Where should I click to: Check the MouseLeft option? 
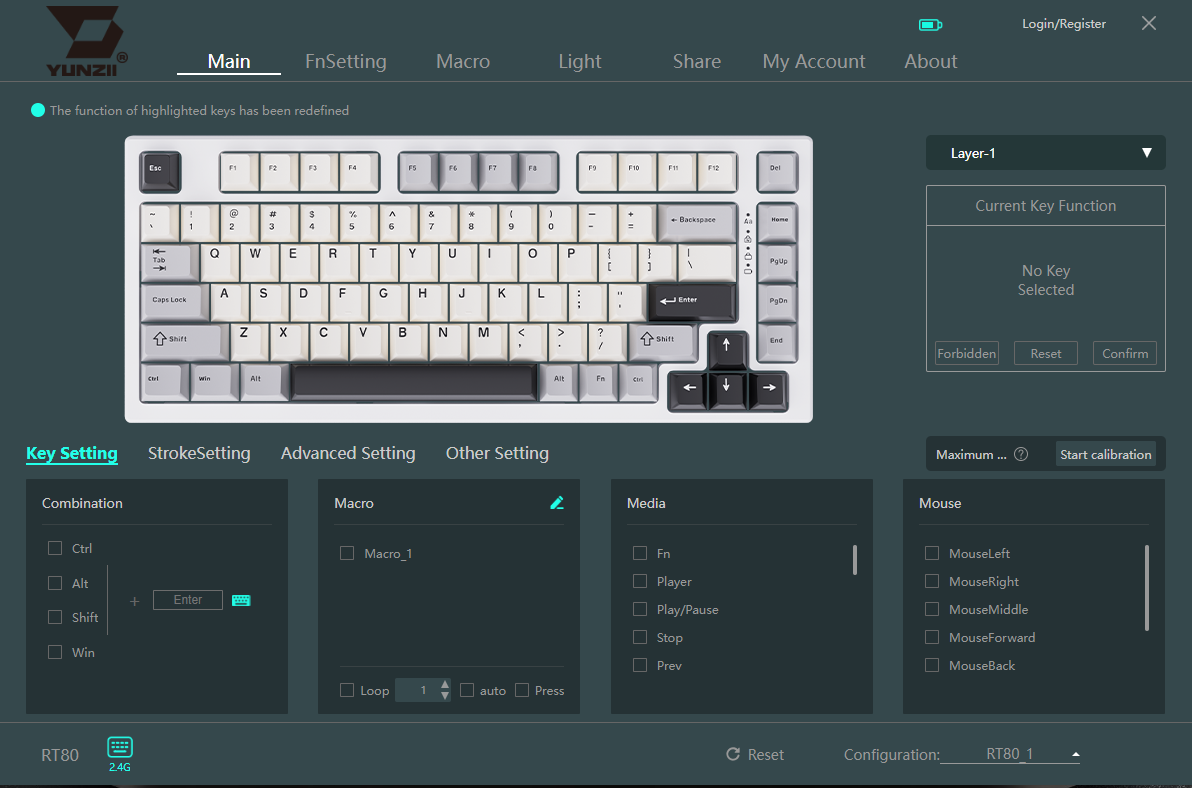[x=932, y=553]
